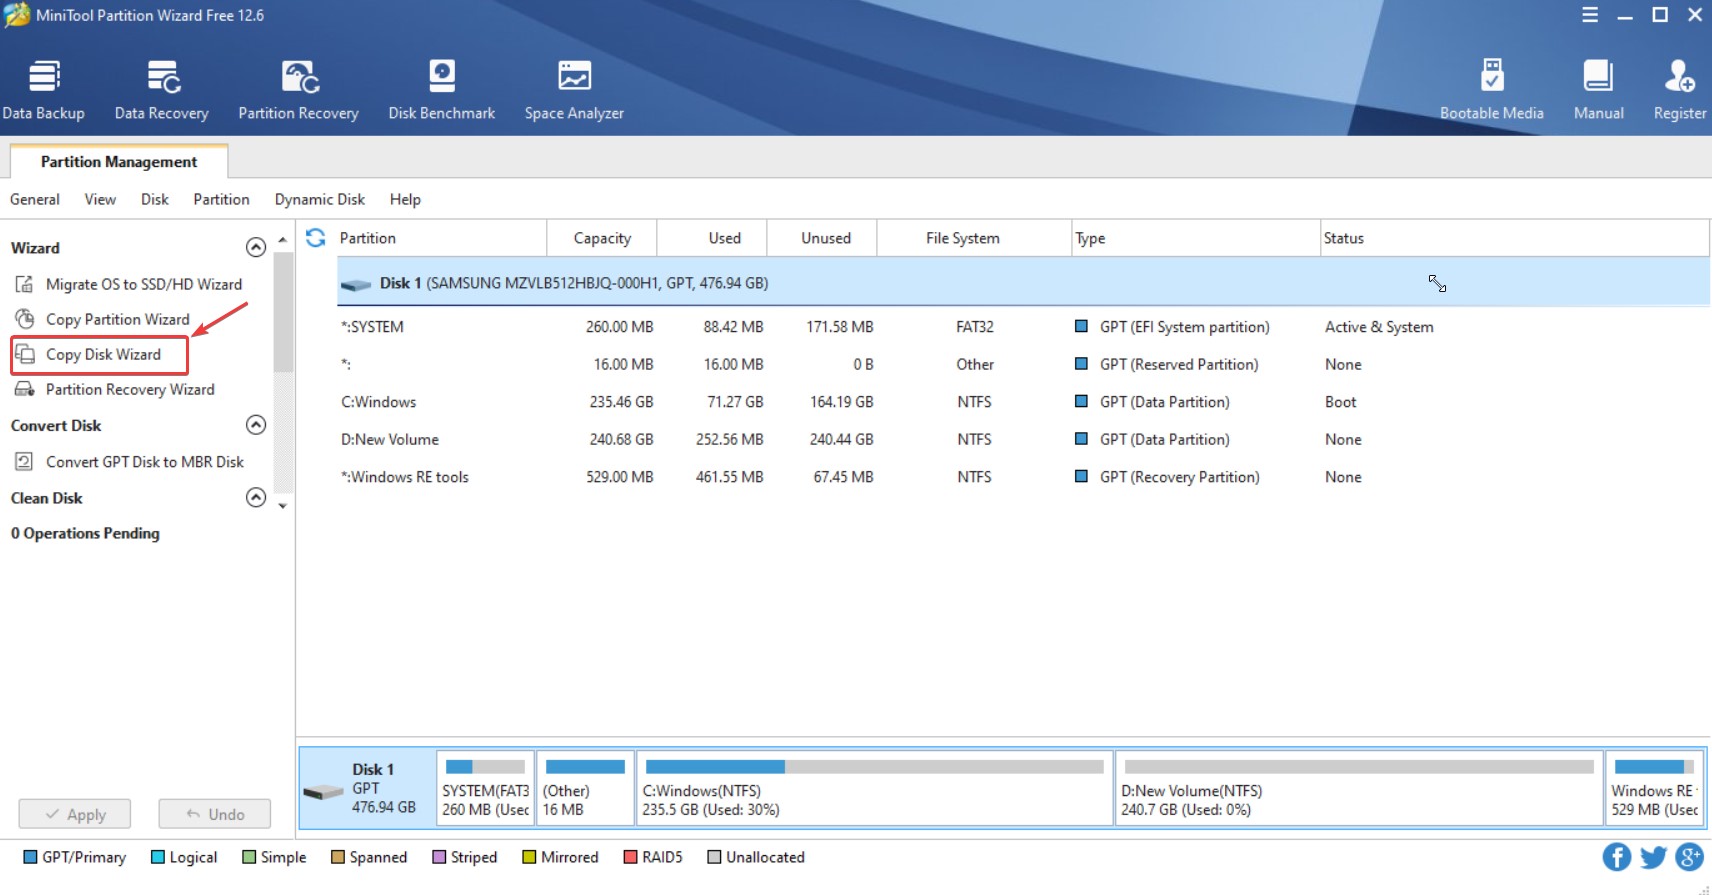The height and width of the screenshot is (895, 1712).
Task: Click the Disk 1 drive icon in the disk map
Action: pyautogui.click(x=323, y=792)
